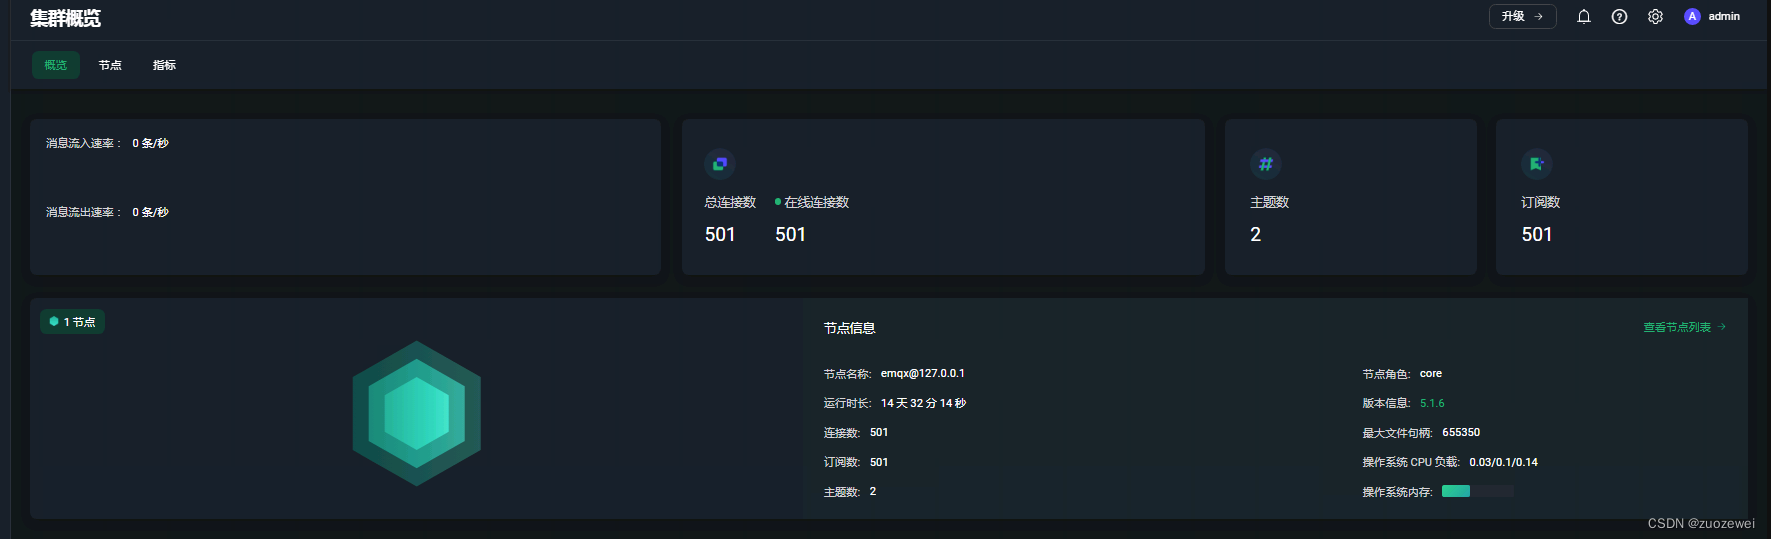1771x539 pixels.
Task: Open the notifications bell icon
Action: pyautogui.click(x=1584, y=17)
